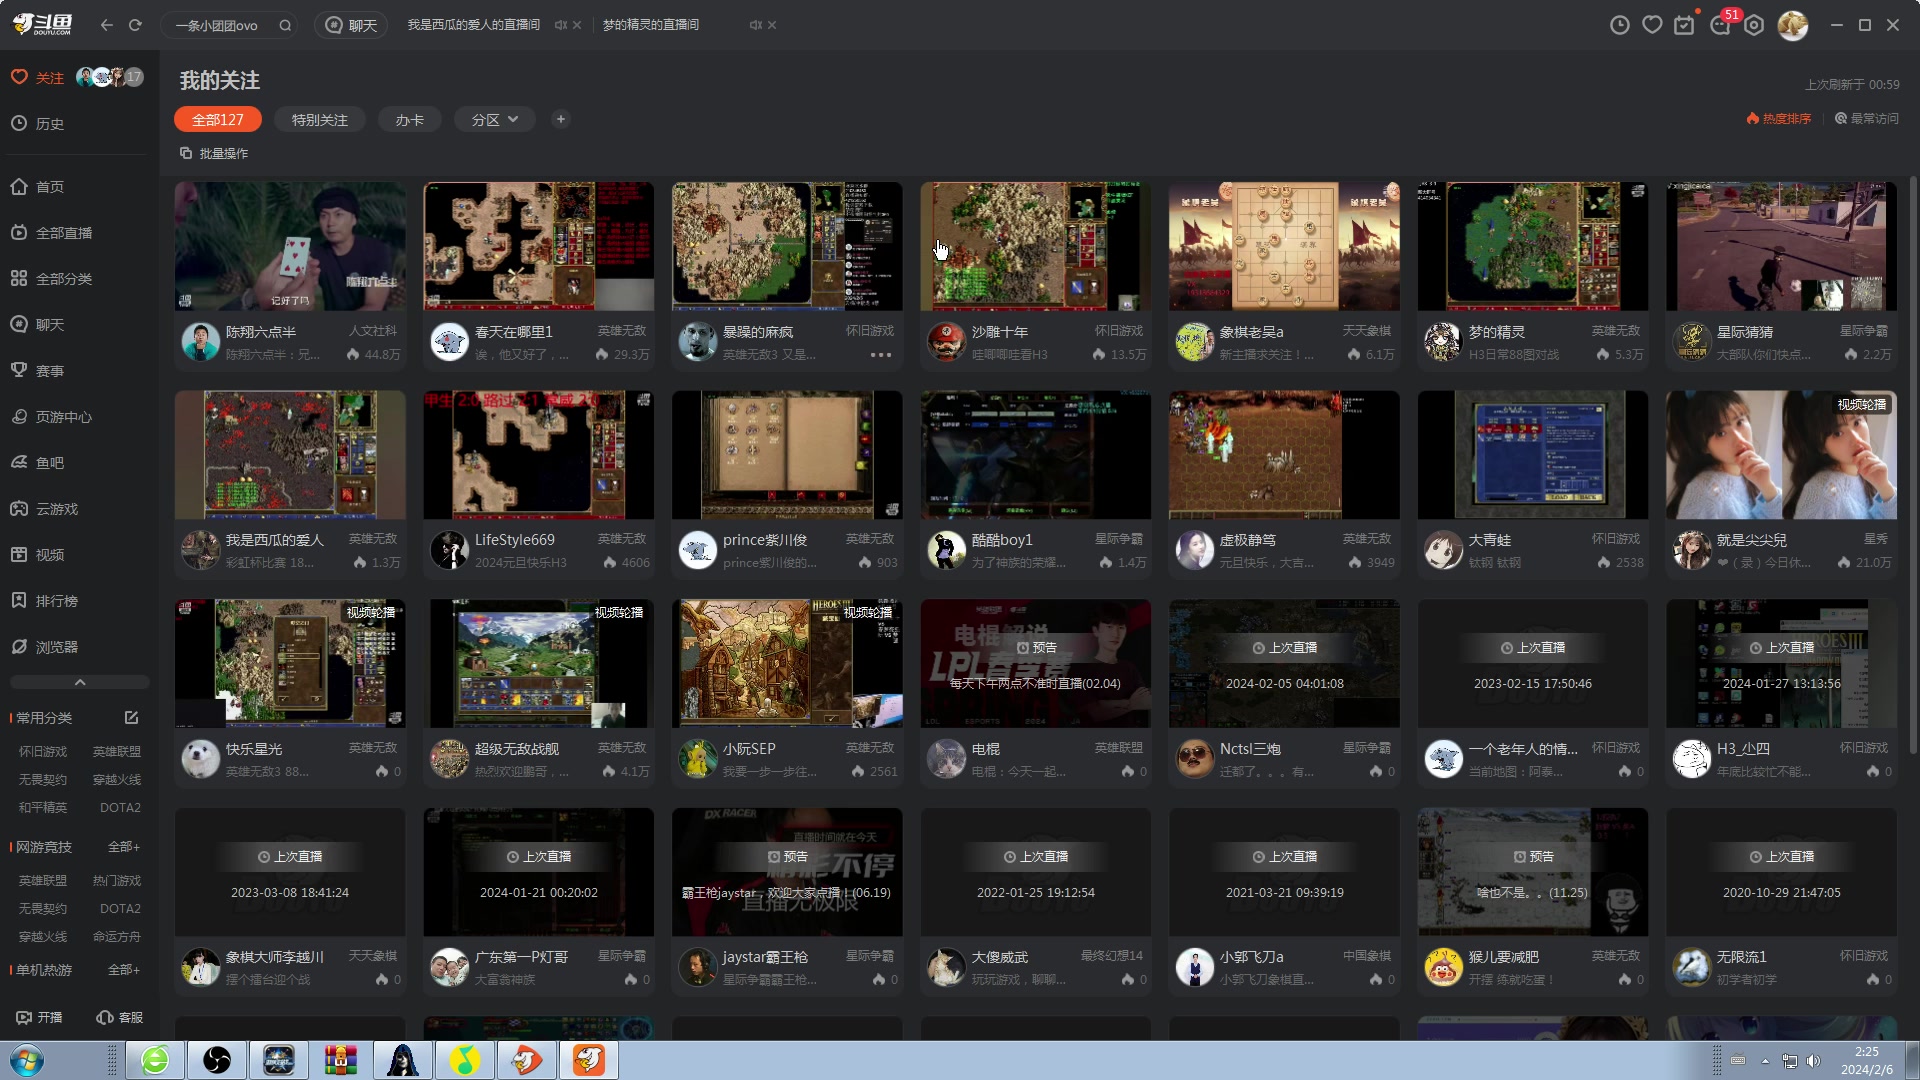Open 陈翔六点半 stream thumbnail

click(x=290, y=246)
